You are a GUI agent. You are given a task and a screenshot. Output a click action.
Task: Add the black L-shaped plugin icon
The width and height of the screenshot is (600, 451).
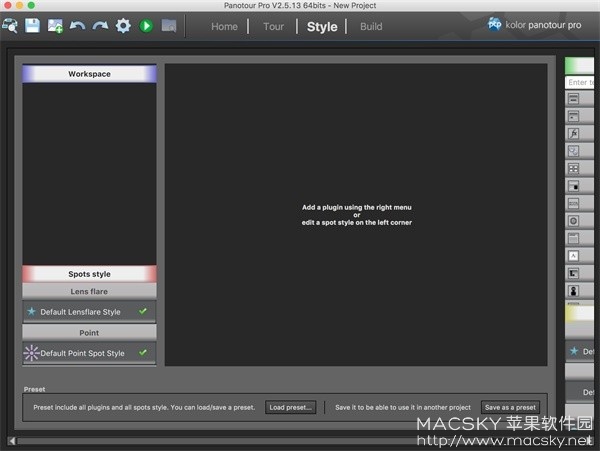pyautogui.click(x=573, y=274)
